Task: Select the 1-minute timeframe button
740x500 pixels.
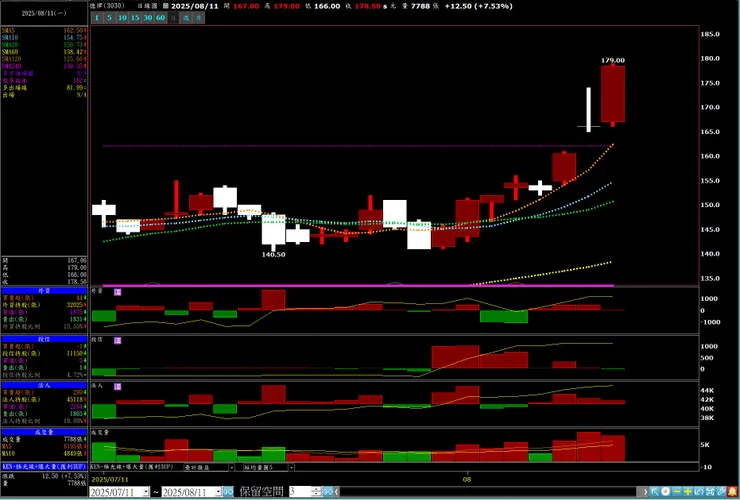Action: pyautogui.click(x=97, y=18)
